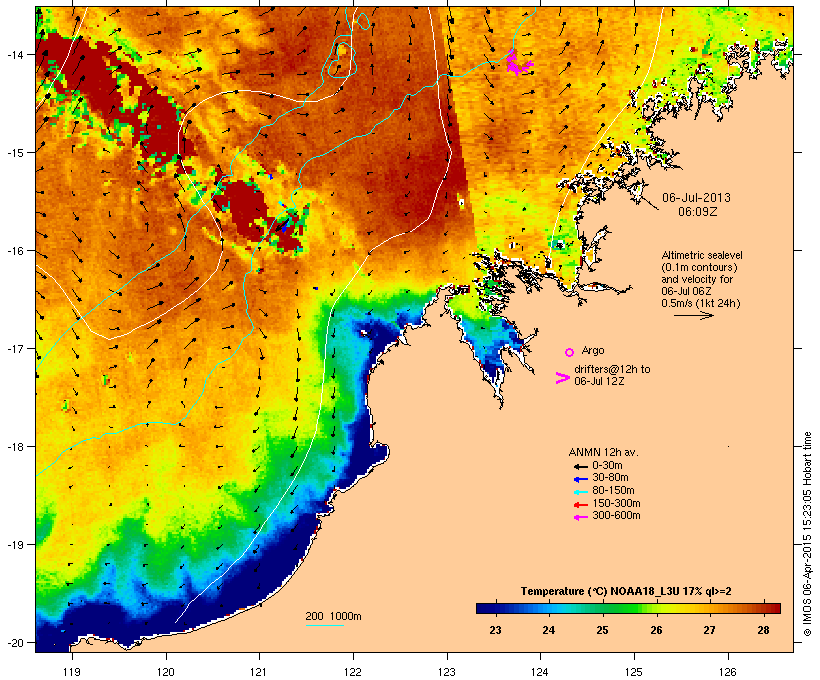Click the '23' color bar tick label
The width and height of the screenshot is (820, 680).
[x=495, y=630]
